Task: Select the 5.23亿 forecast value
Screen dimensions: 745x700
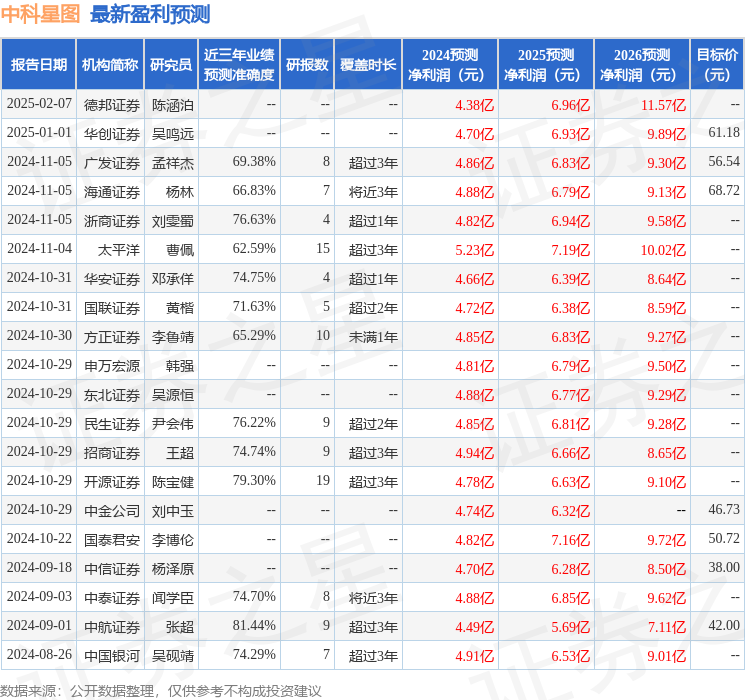Action: coord(474,250)
